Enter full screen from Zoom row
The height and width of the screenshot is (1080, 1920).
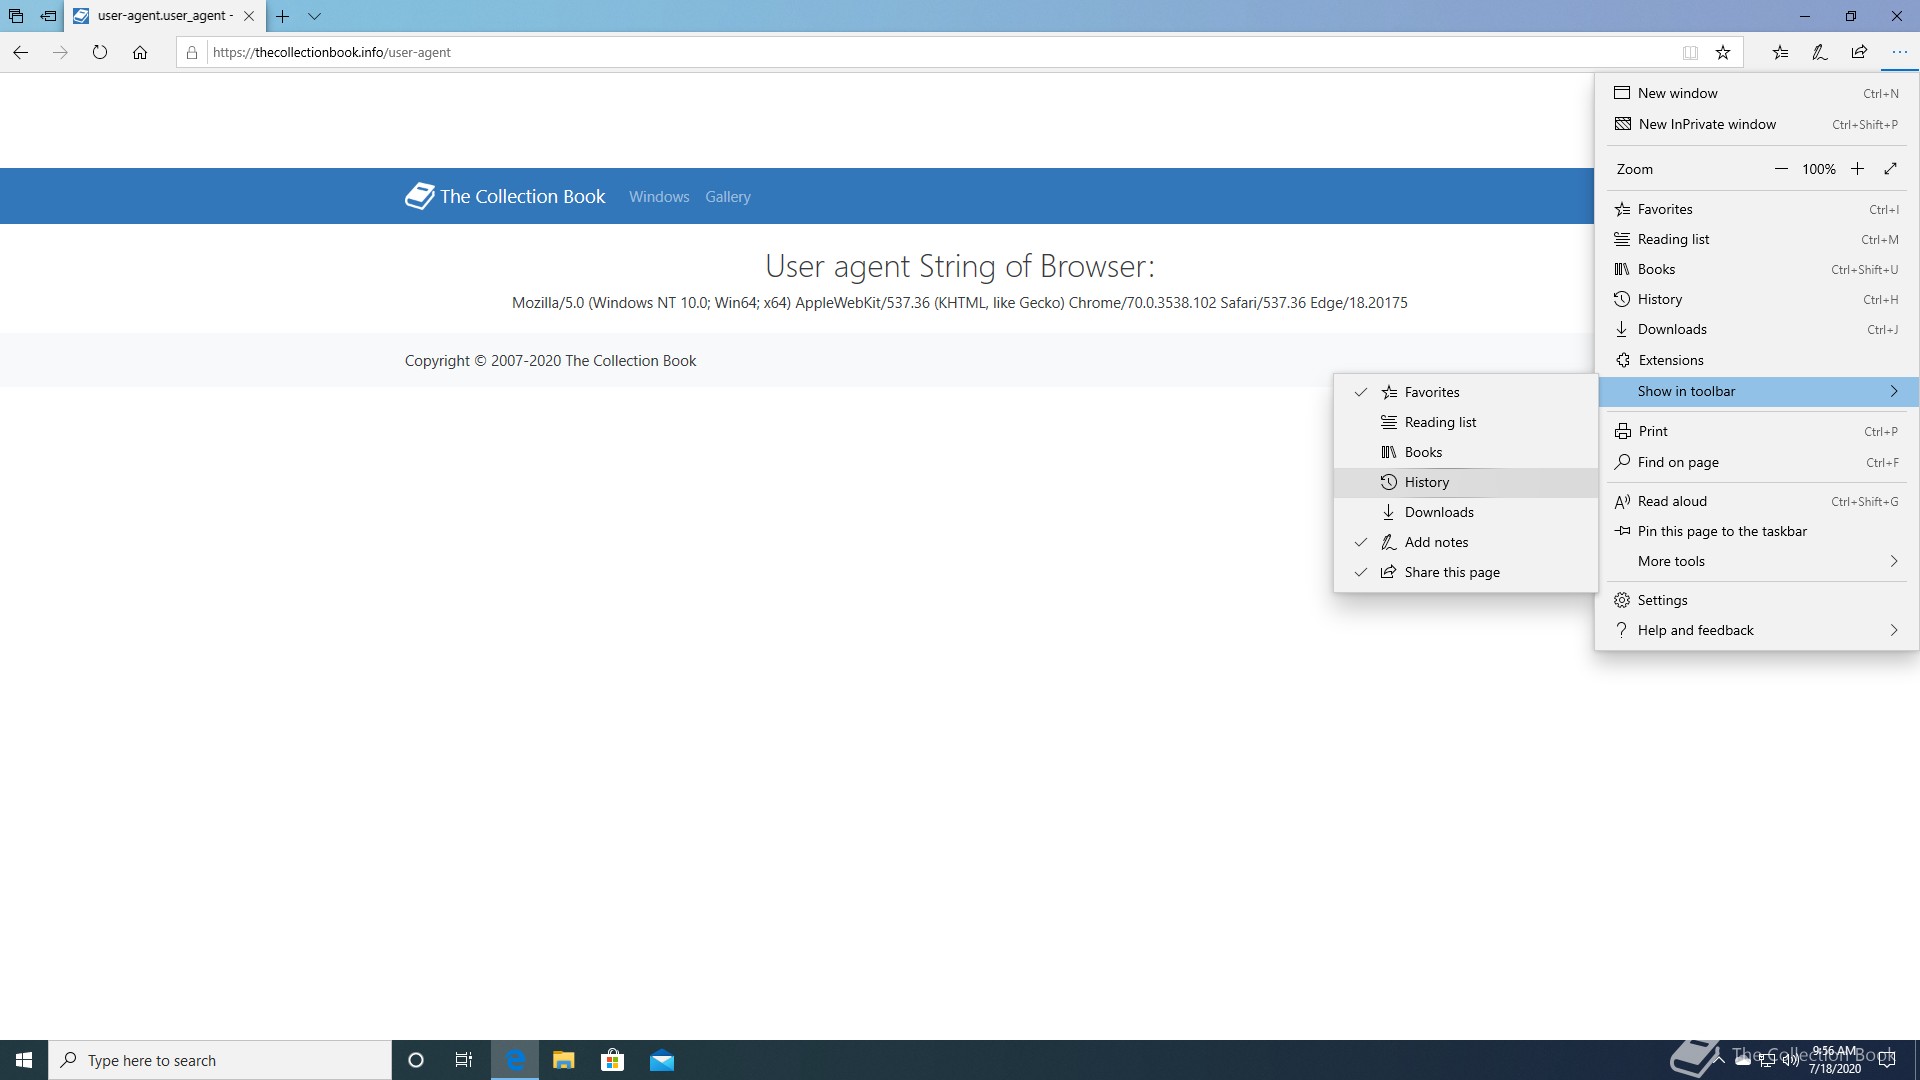[x=1890, y=169]
